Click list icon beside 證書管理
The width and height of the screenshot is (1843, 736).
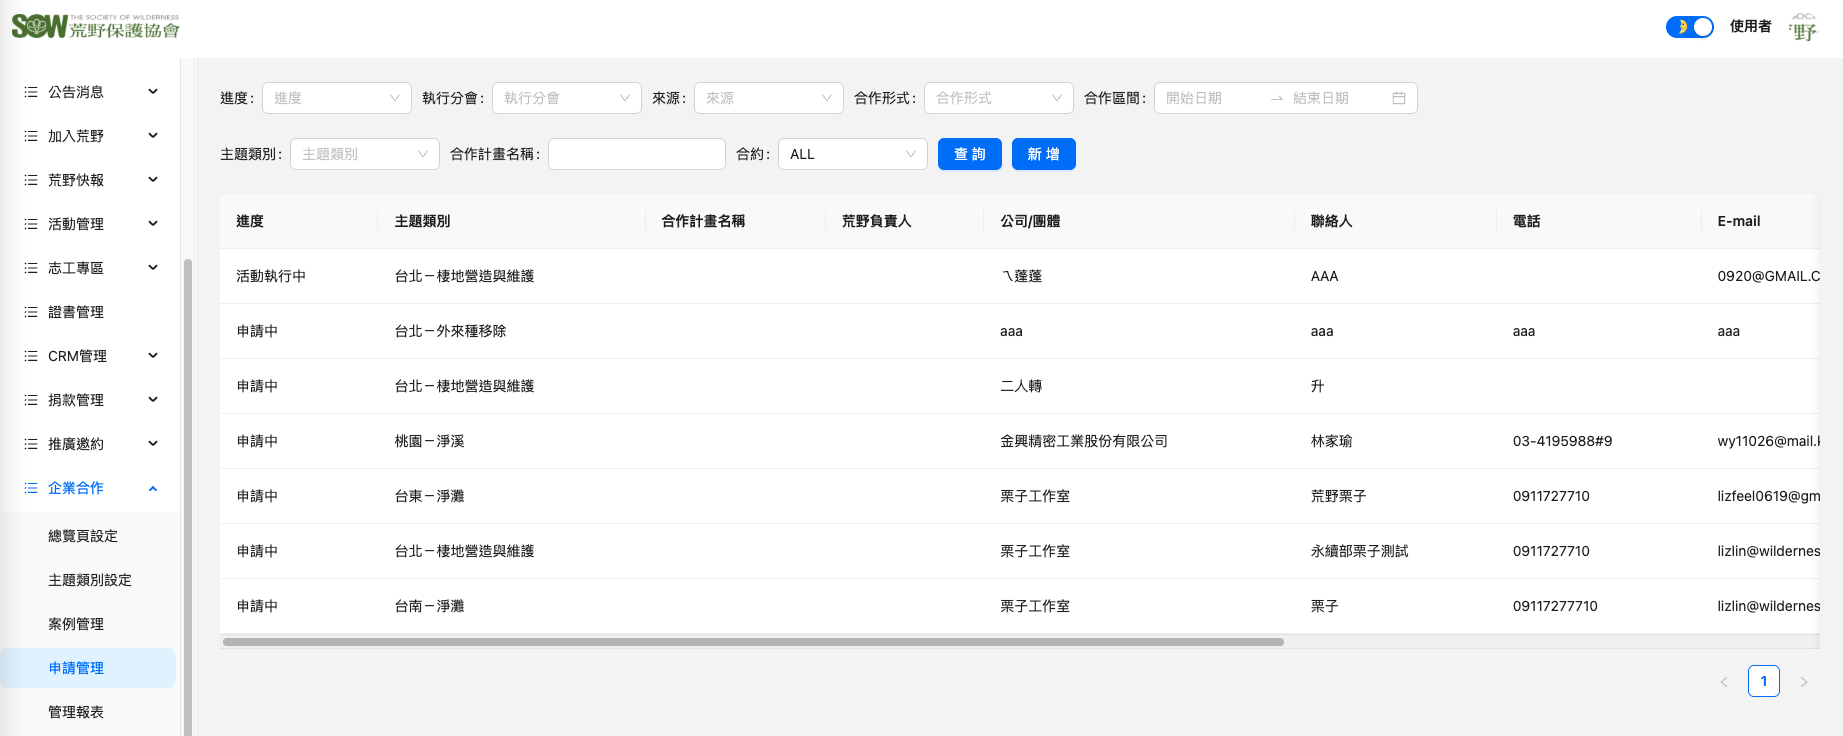click(x=31, y=312)
